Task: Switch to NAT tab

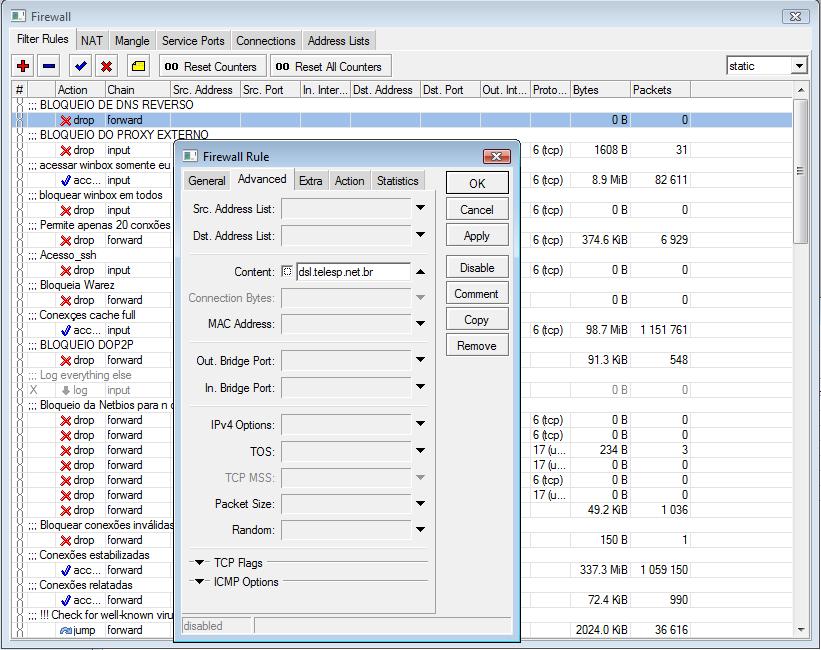Action: [x=92, y=41]
